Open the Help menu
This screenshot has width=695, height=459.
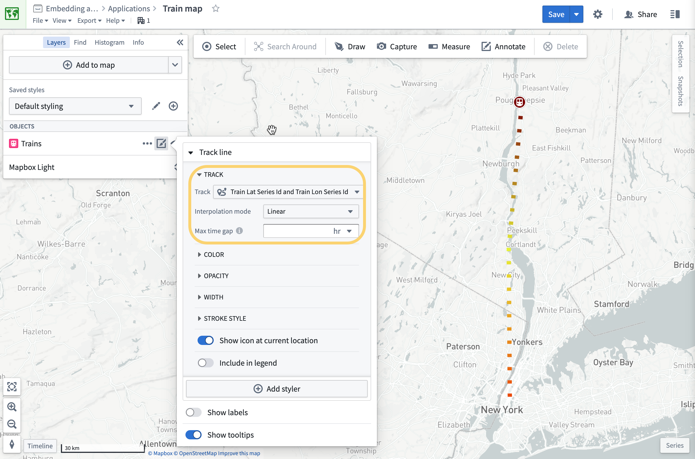115,20
